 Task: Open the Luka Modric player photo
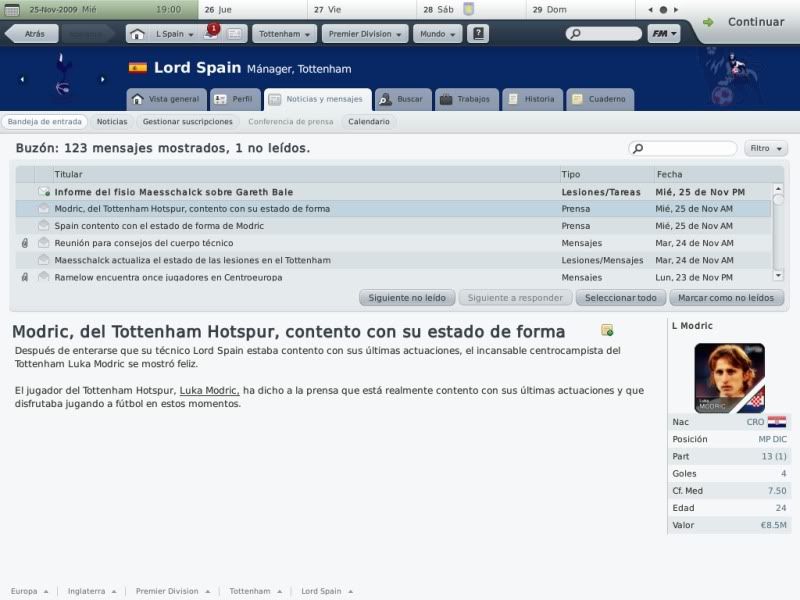pos(729,378)
